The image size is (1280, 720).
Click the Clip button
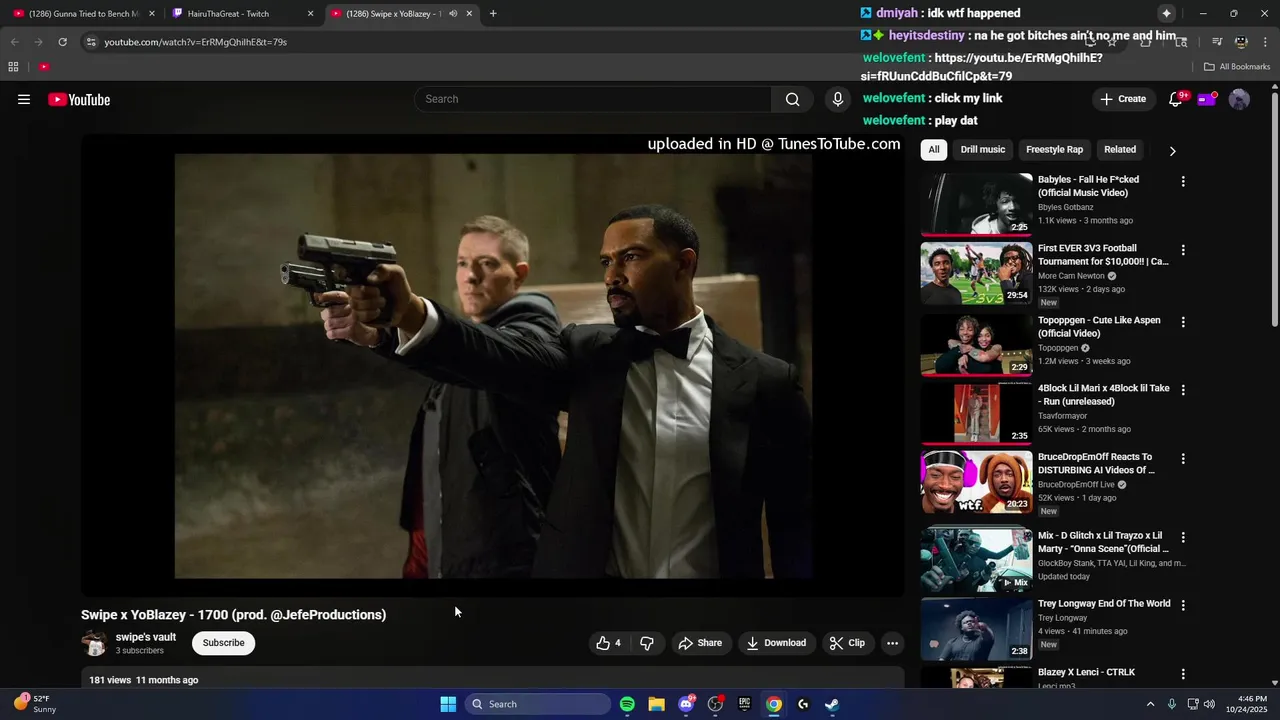tap(847, 643)
